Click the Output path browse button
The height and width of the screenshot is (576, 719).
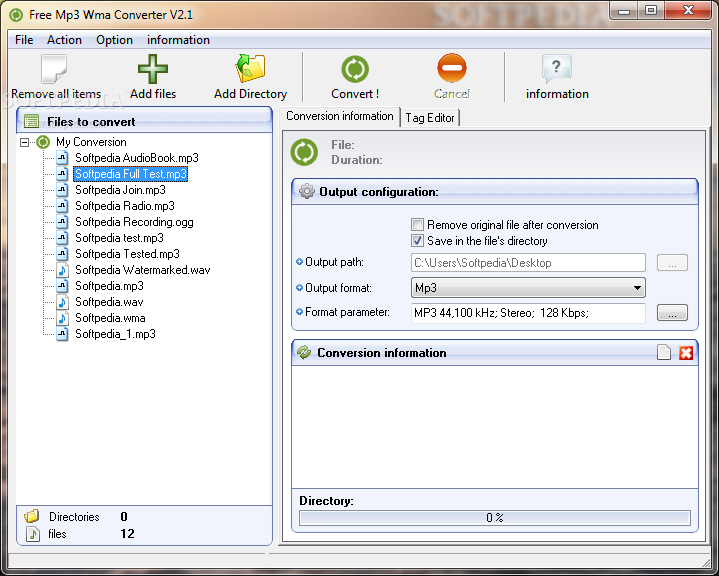(672, 263)
